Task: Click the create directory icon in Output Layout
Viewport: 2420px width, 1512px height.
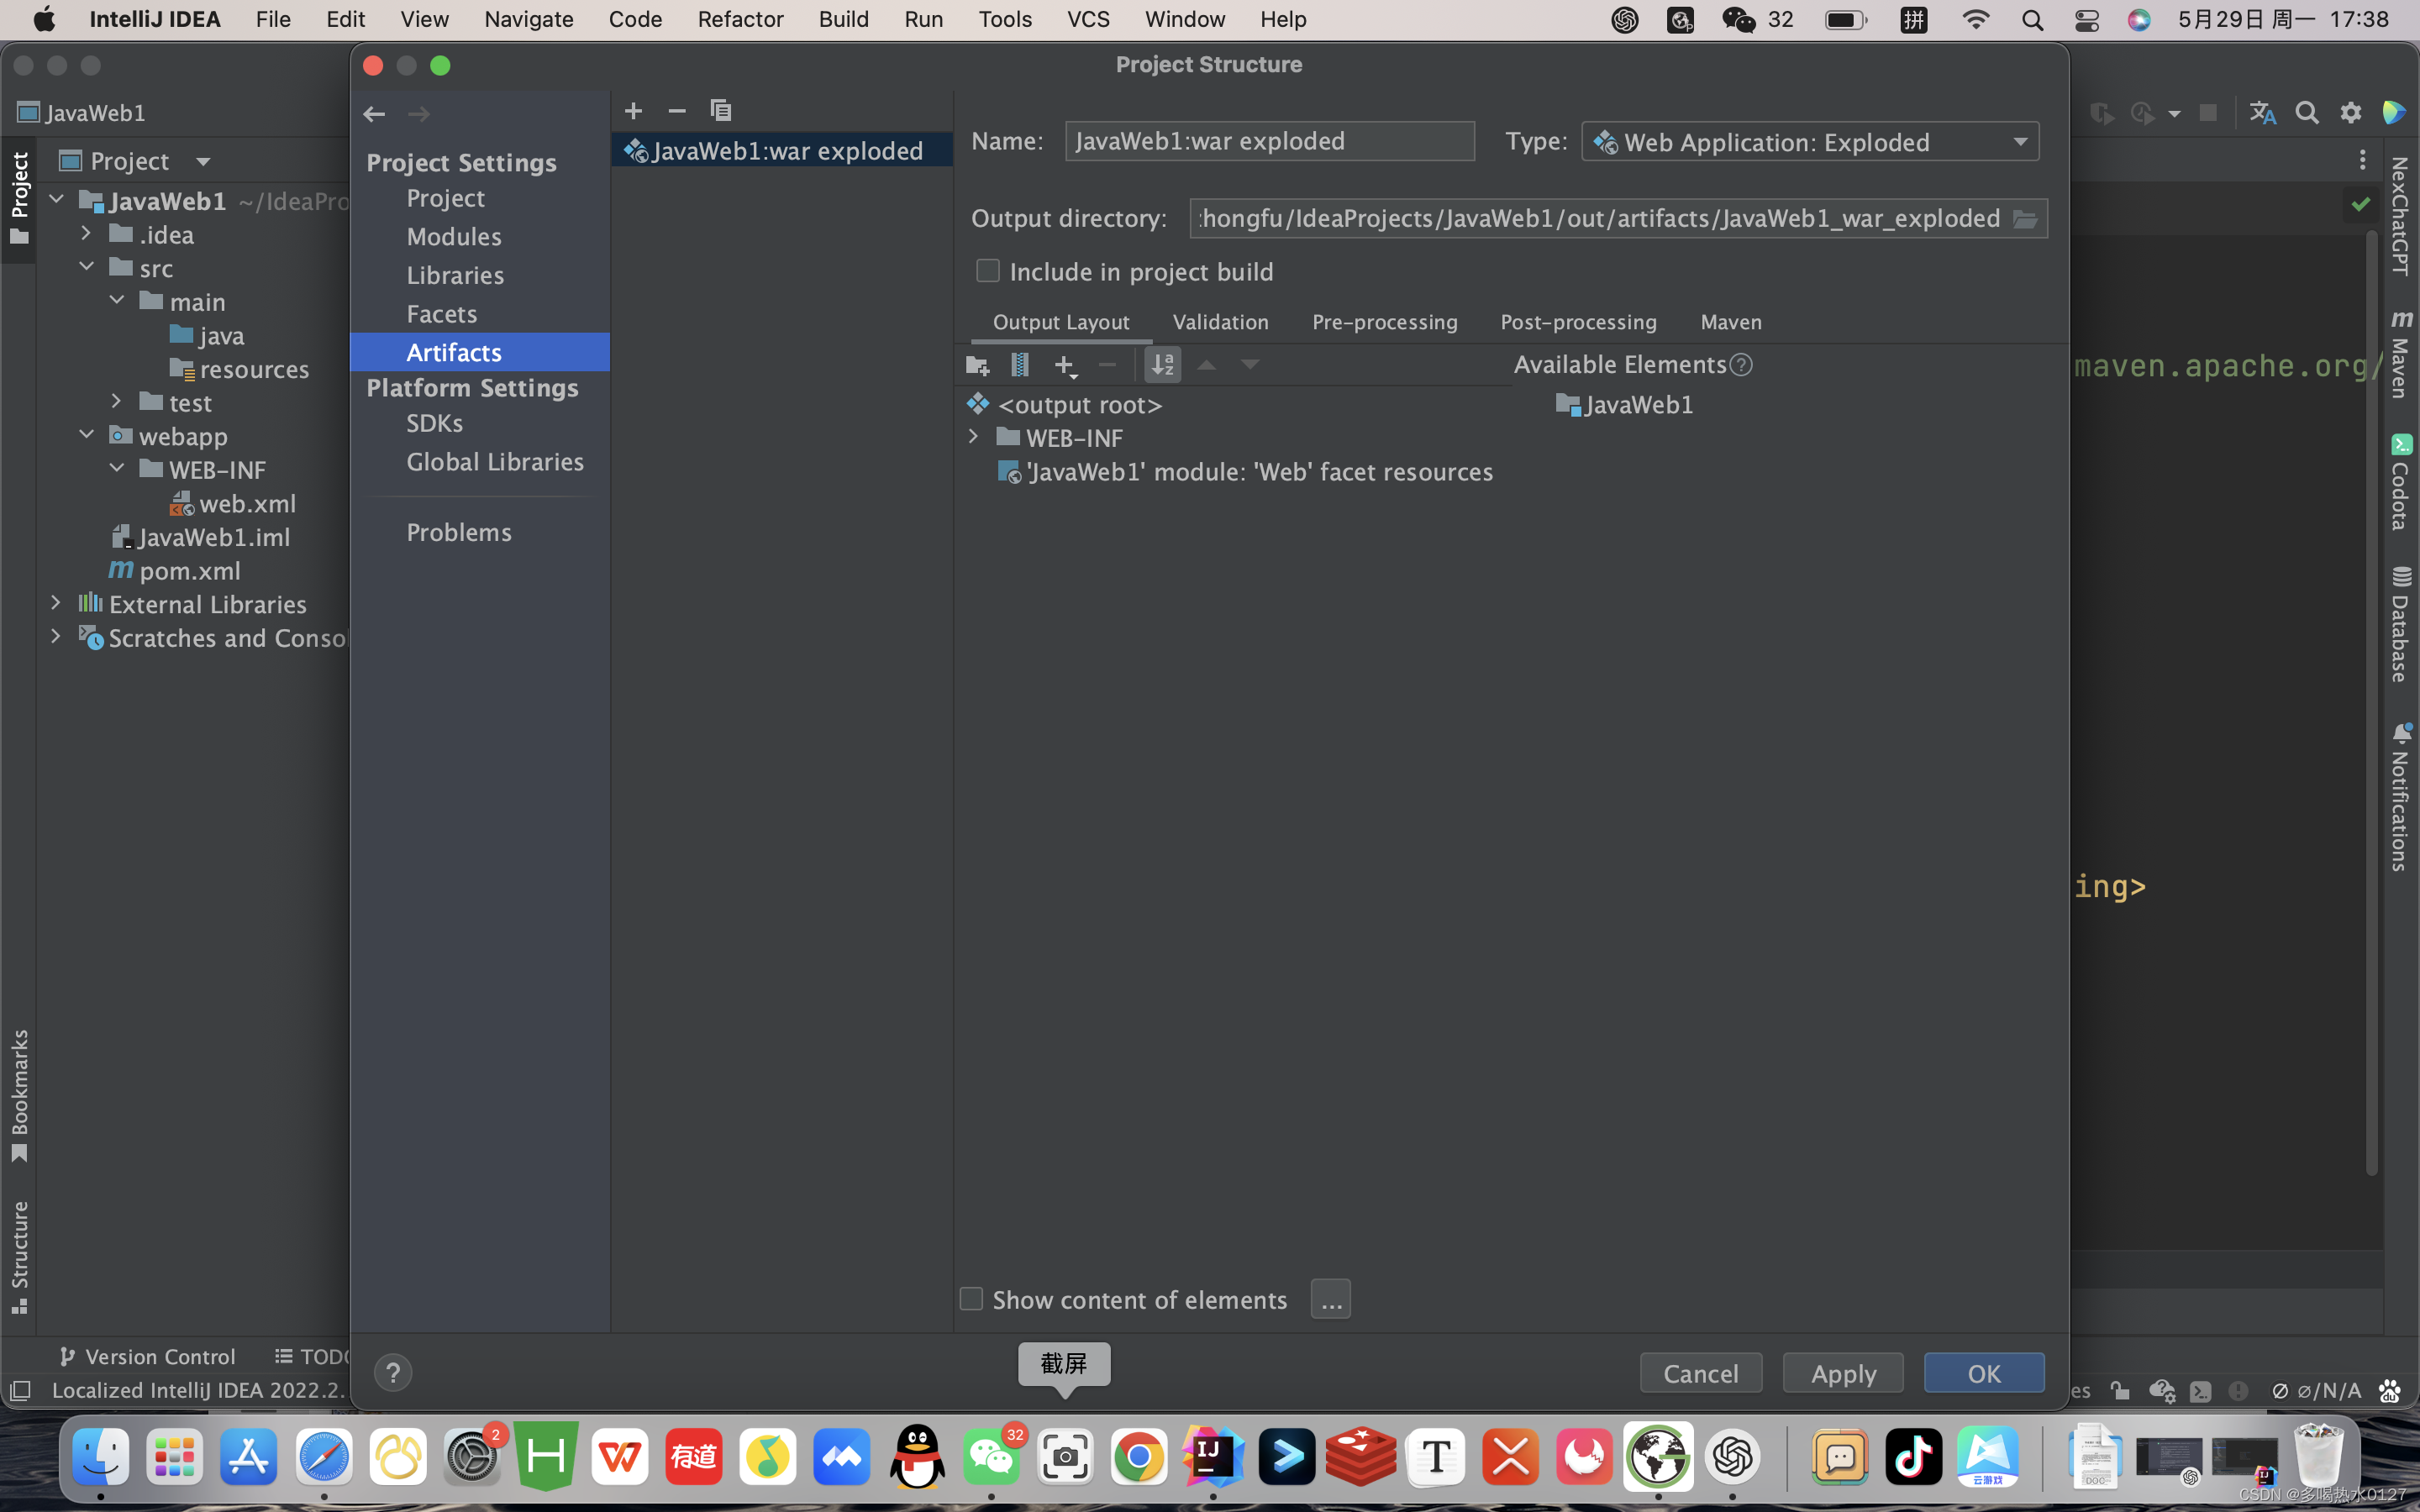Action: [x=977, y=365]
